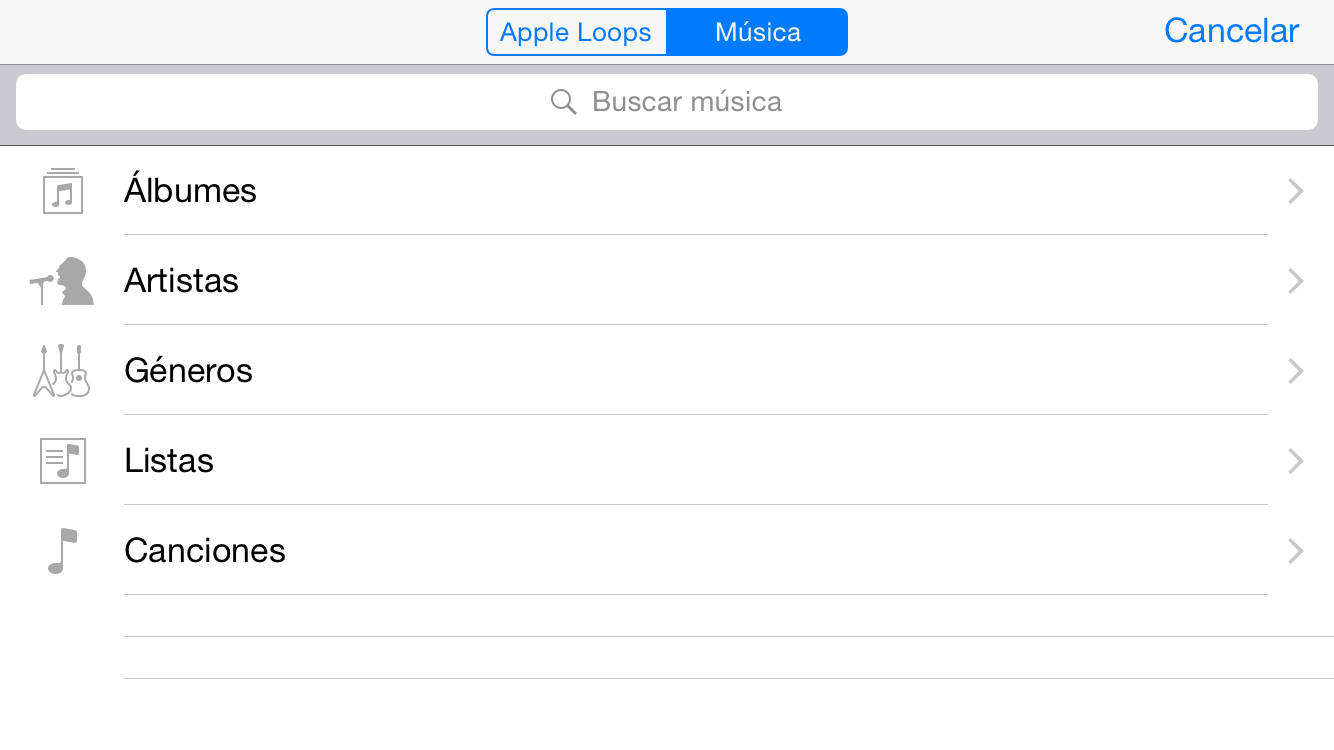The image size is (1334, 750).
Task: Tap the Álbumes album-cover icon
Action: (63, 191)
